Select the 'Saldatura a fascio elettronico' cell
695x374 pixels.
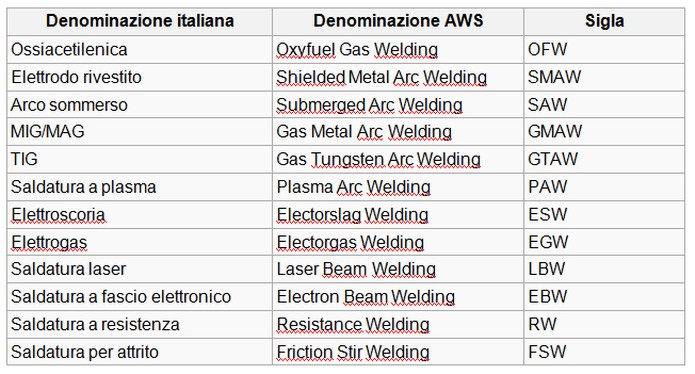tap(140, 297)
